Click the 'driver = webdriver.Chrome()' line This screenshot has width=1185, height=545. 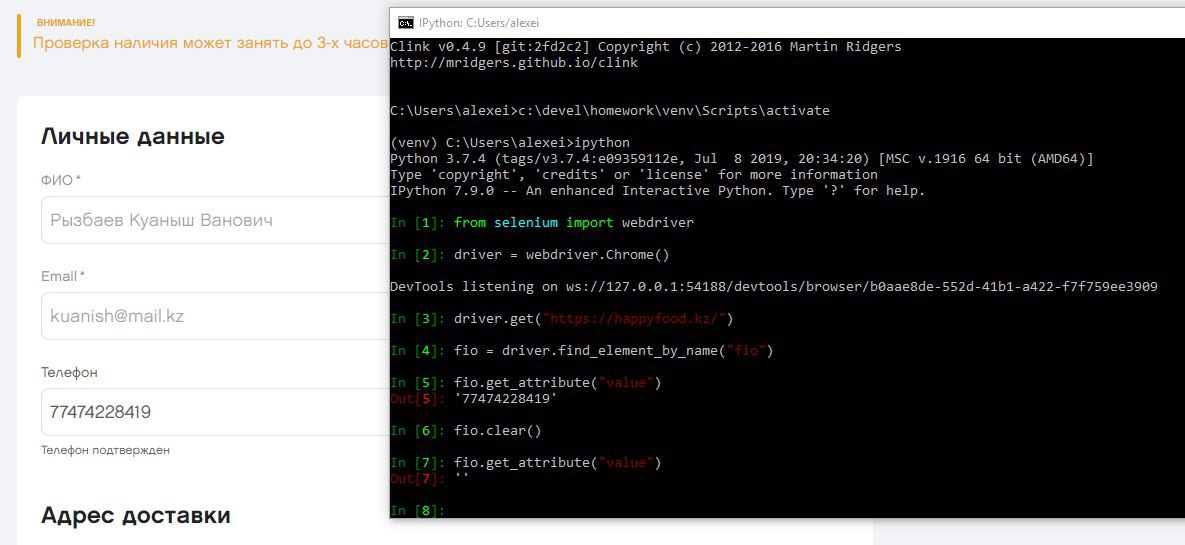[530, 255]
